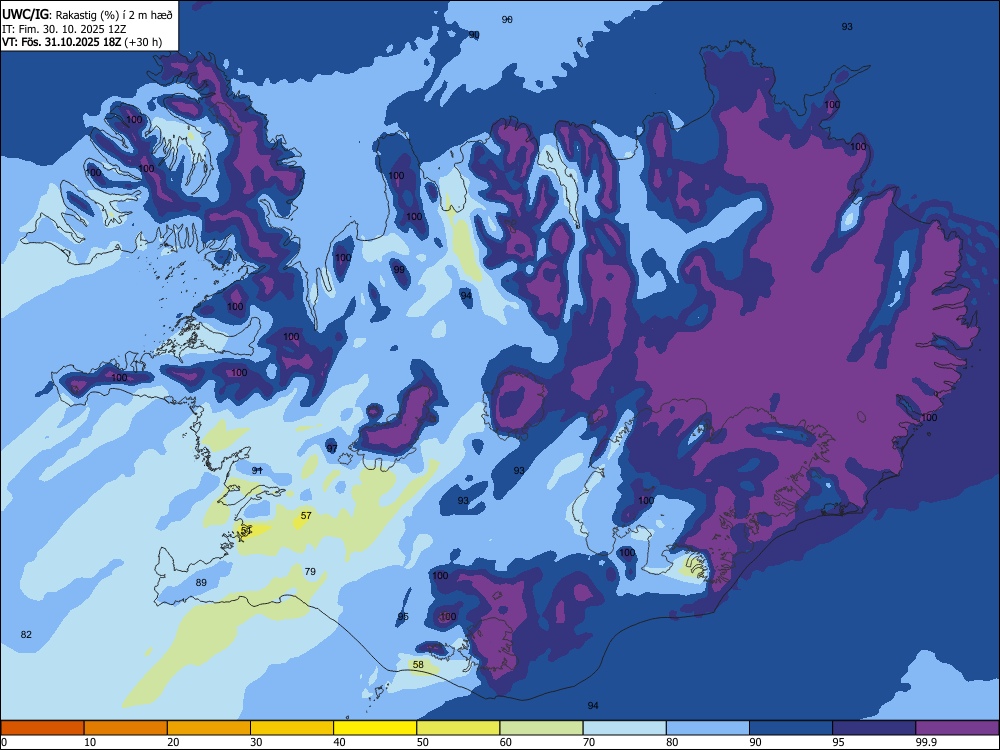Click the '89' humidity value on the map
The width and height of the screenshot is (1000, 750).
[x=201, y=582]
